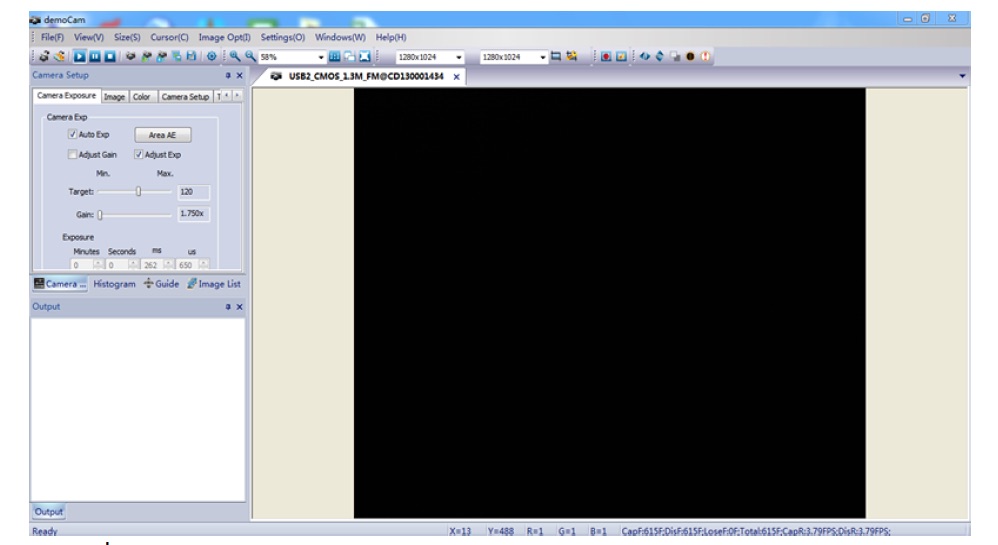This screenshot has width=998, height=545.
Task: Open the Settings(O) menu
Action: 283,38
